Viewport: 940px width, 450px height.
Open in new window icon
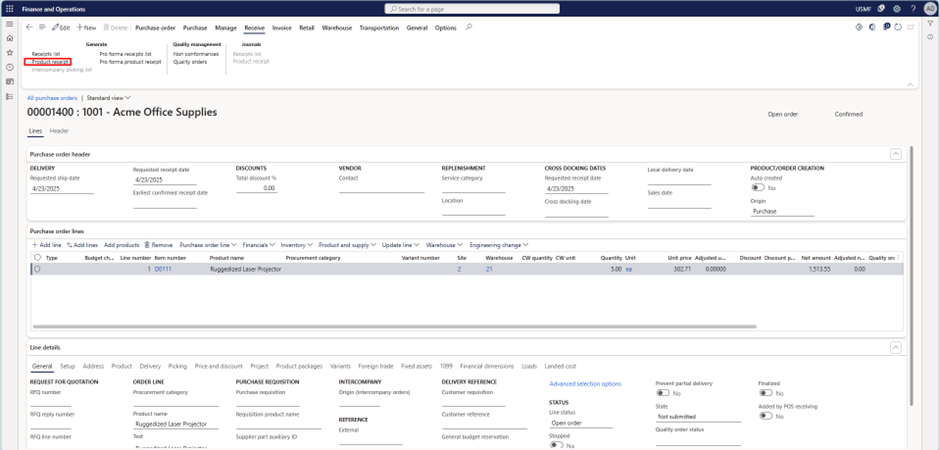pos(911,28)
